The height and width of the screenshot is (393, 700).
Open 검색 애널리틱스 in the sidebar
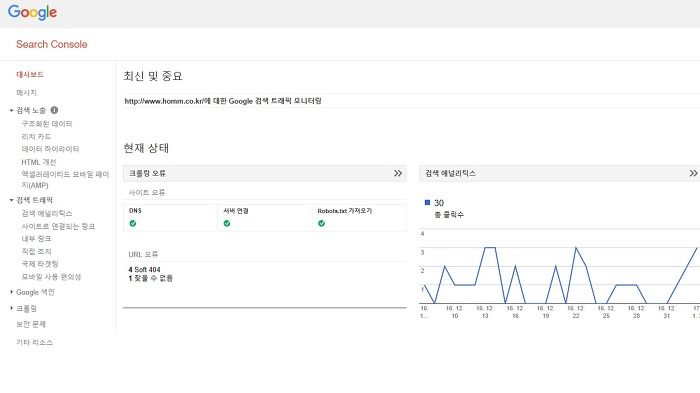tap(47, 213)
